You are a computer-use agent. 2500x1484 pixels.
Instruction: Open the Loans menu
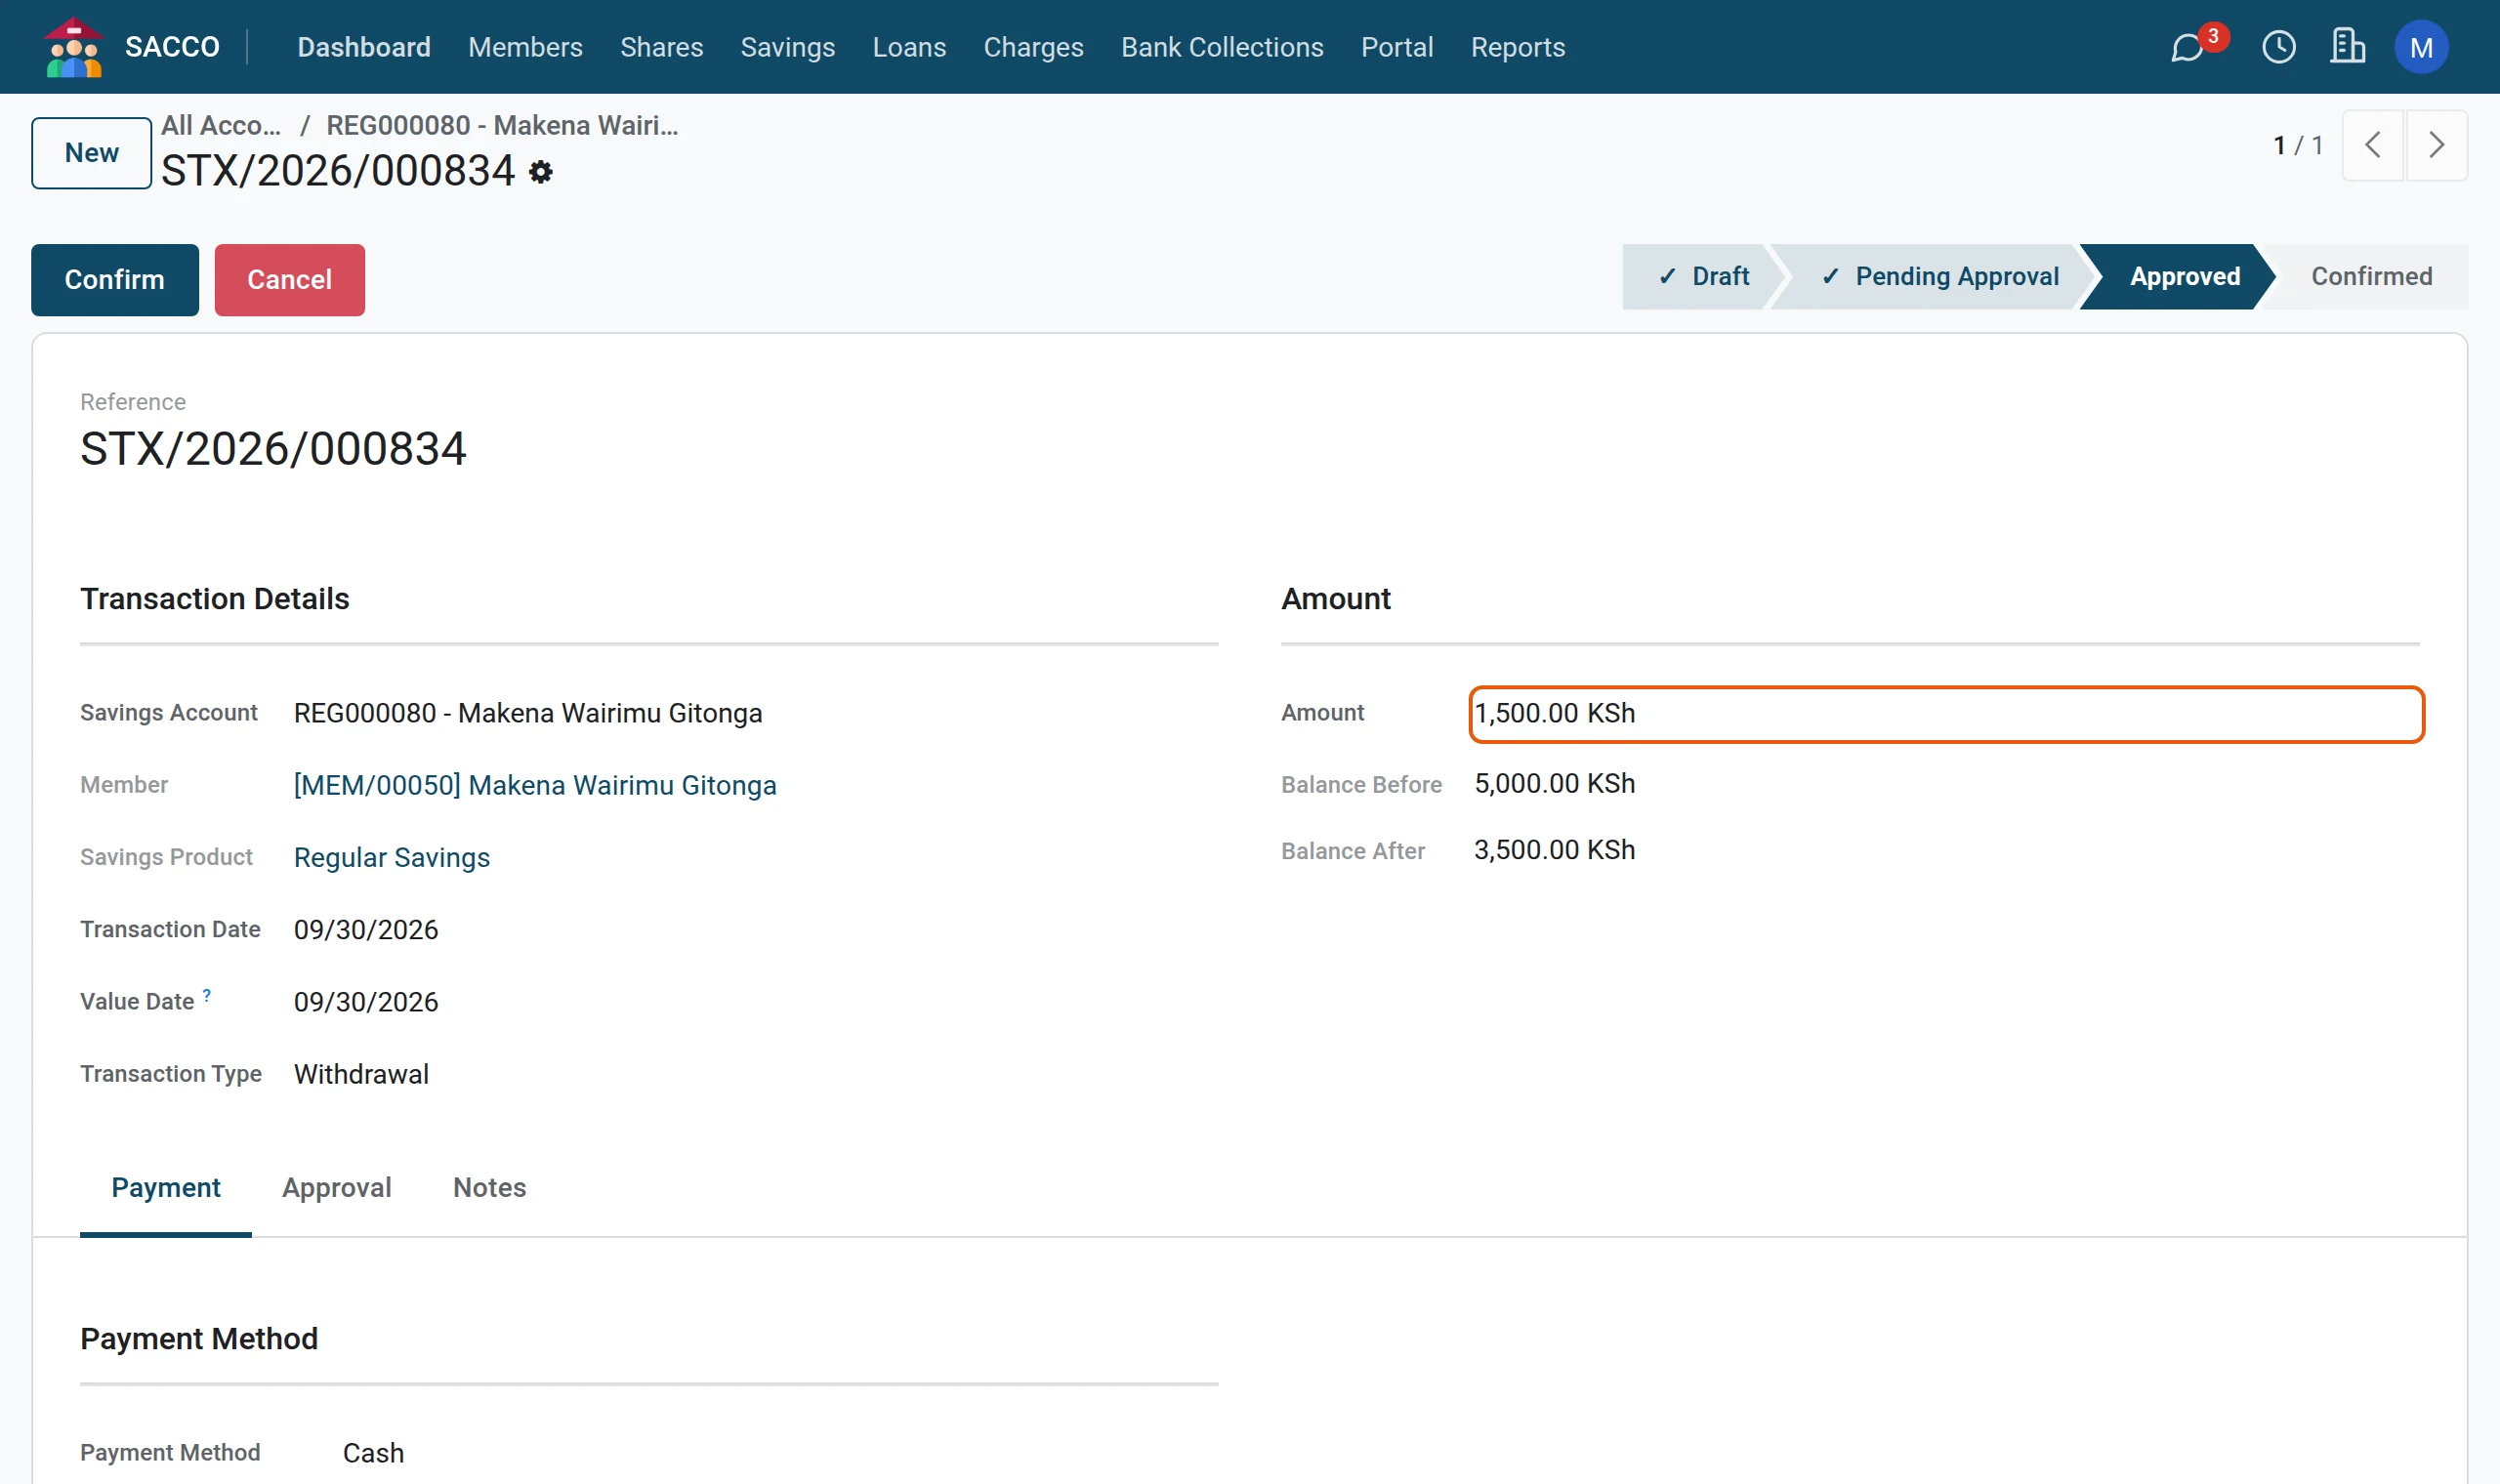point(909,47)
